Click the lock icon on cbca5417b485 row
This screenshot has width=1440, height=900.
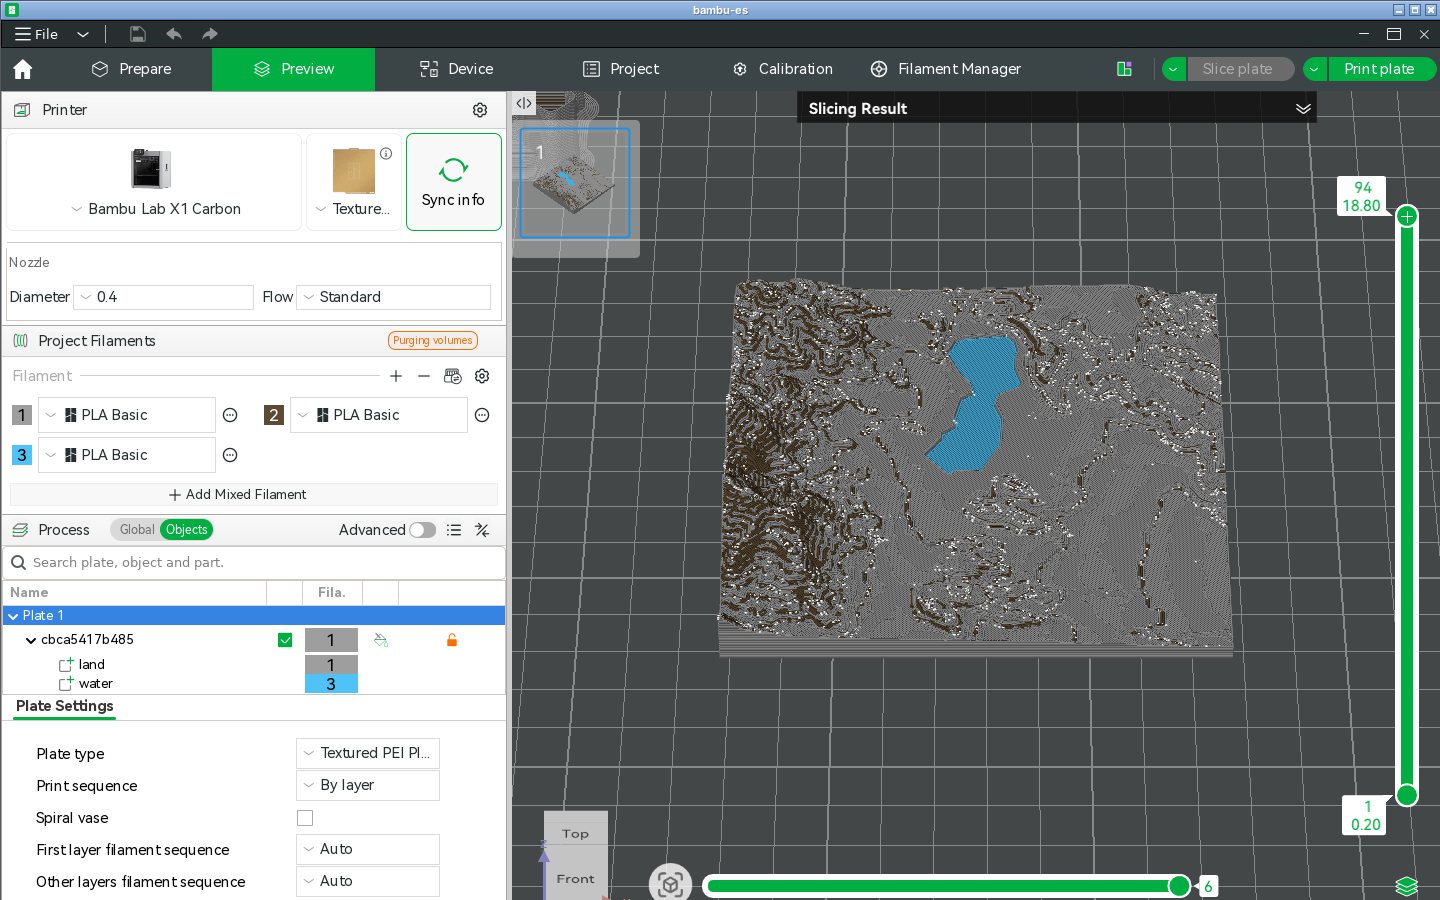(452, 640)
